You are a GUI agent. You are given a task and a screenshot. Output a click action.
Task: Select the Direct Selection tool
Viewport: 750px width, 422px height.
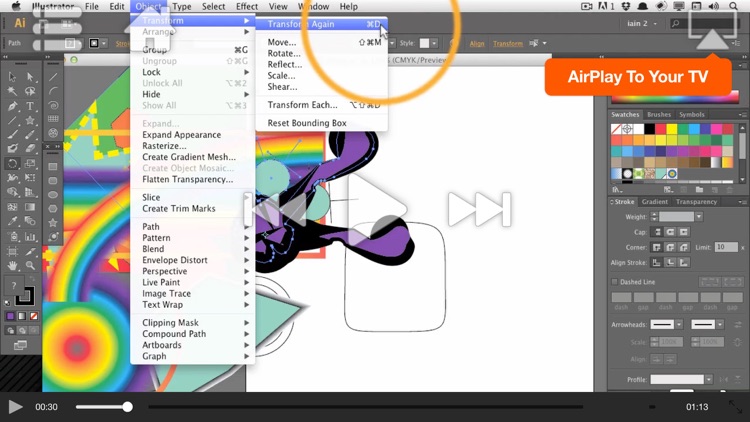(x=30, y=77)
